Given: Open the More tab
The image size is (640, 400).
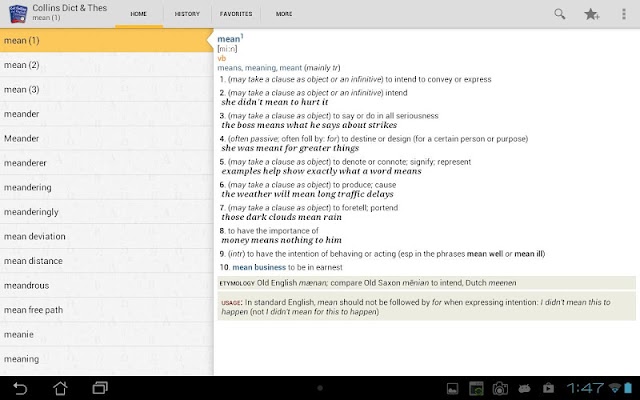Looking at the screenshot, I should point(284,14).
